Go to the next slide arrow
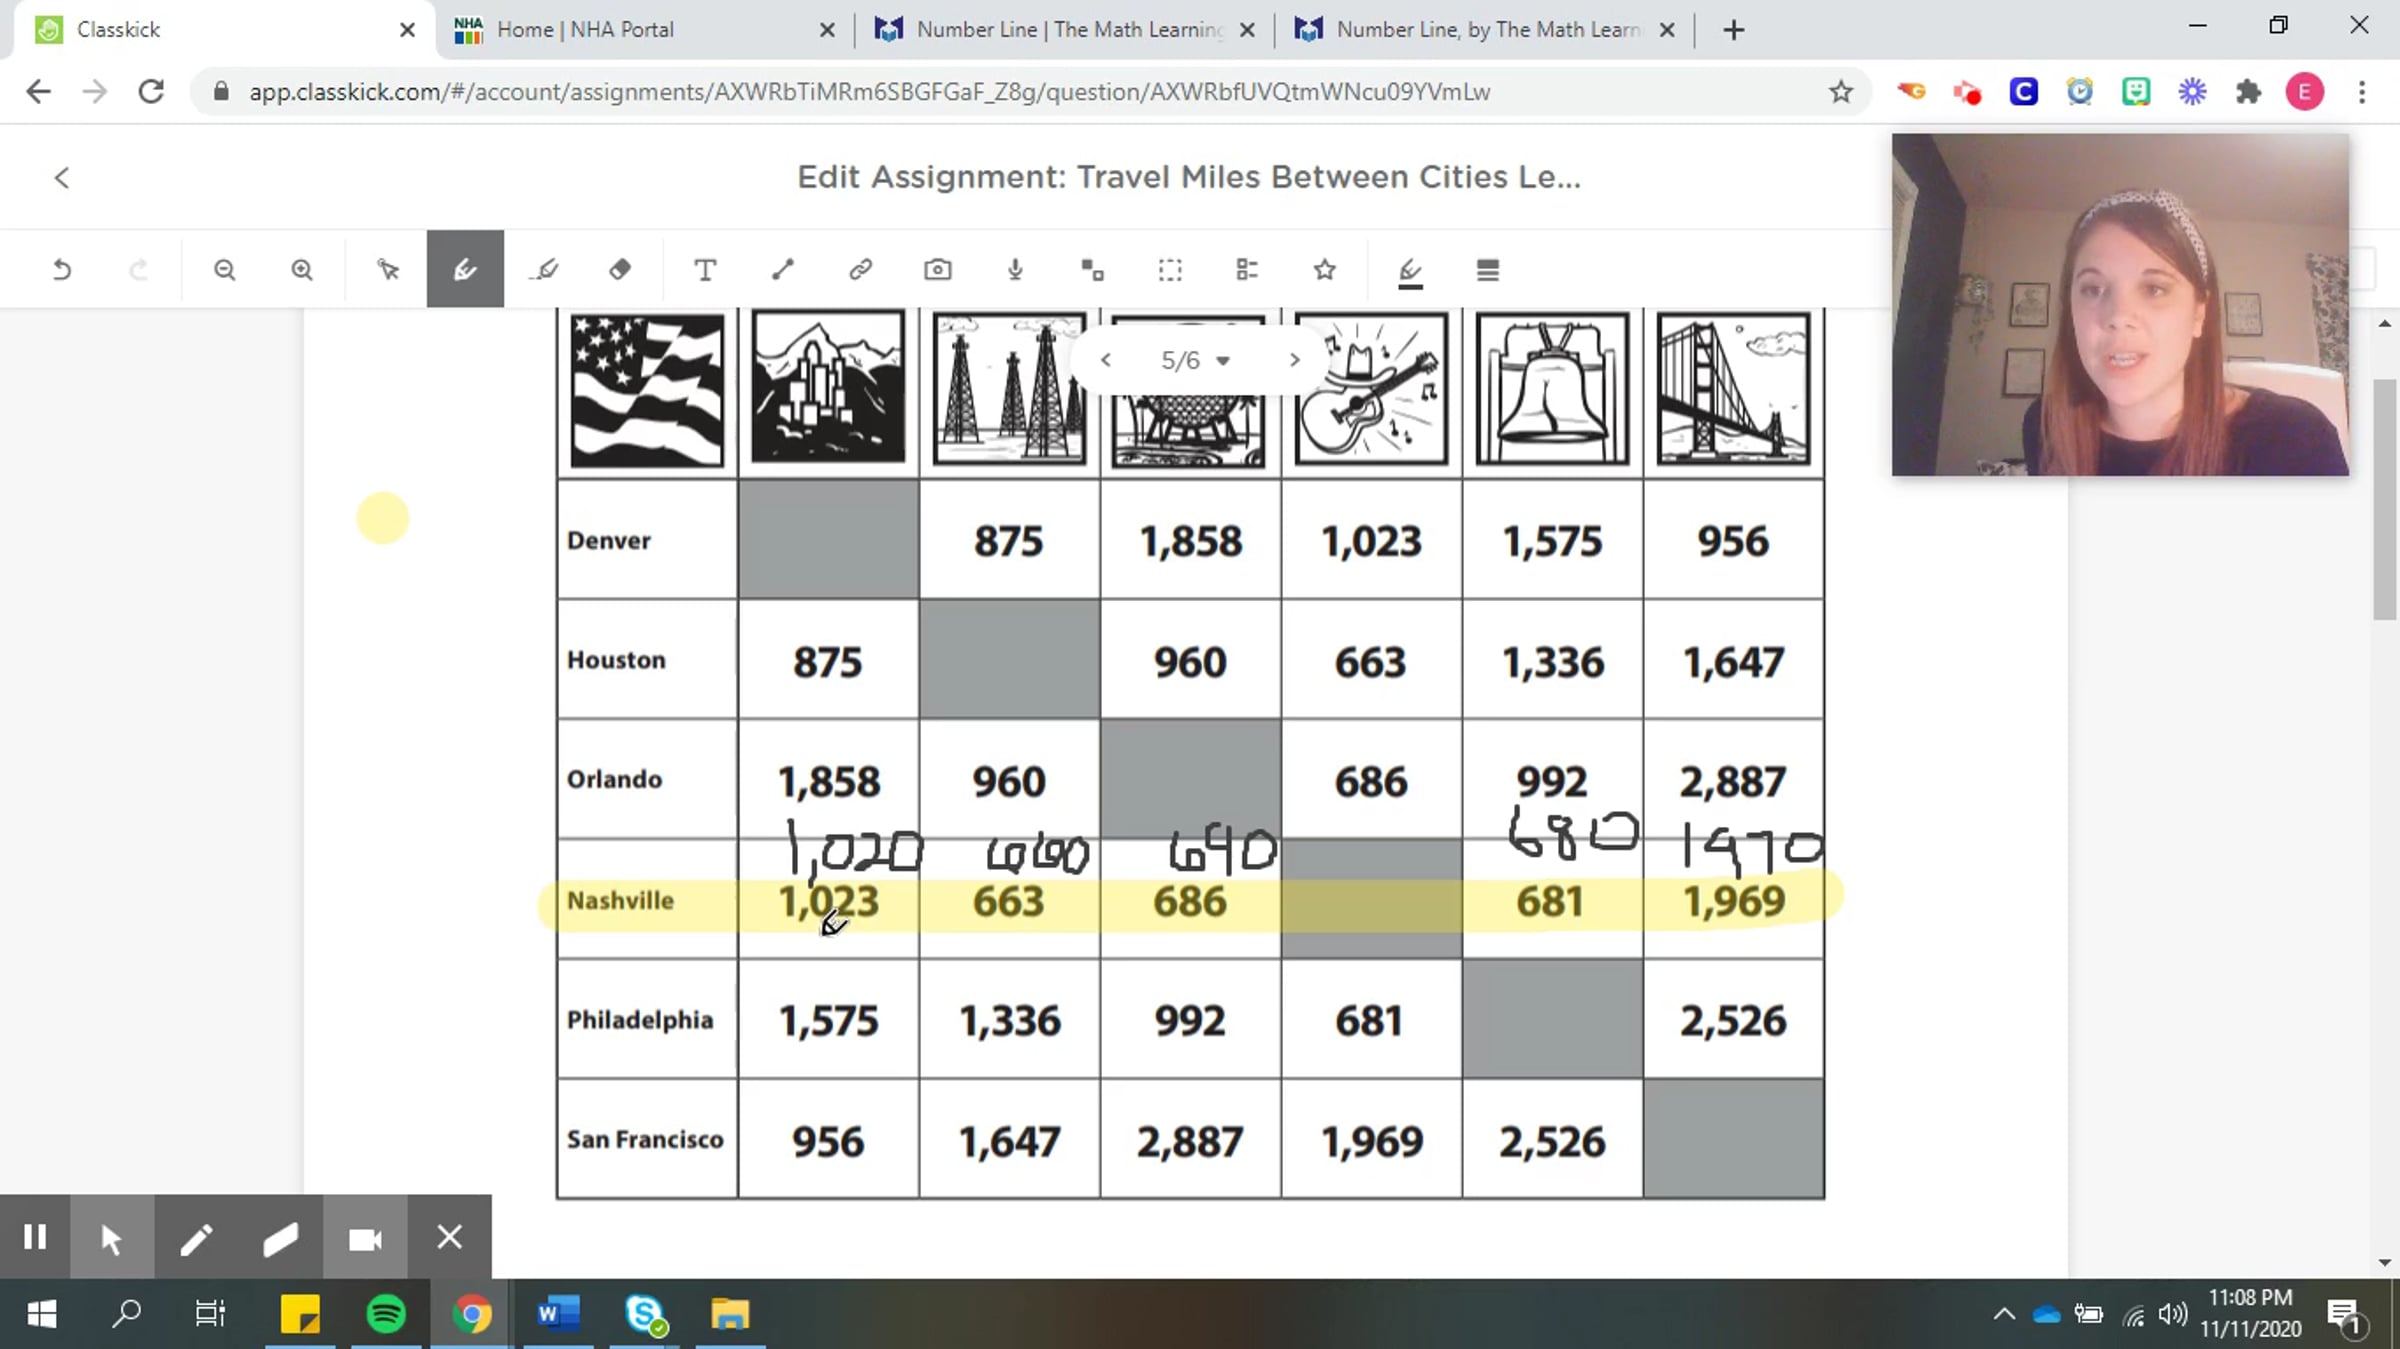The height and width of the screenshot is (1349, 2400). point(1294,360)
